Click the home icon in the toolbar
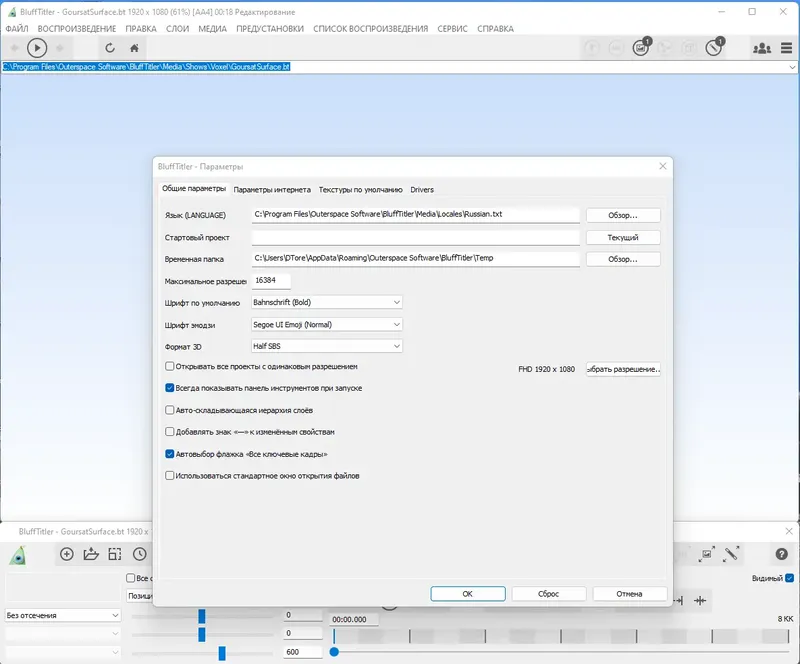The height and width of the screenshot is (664, 800). [134, 48]
